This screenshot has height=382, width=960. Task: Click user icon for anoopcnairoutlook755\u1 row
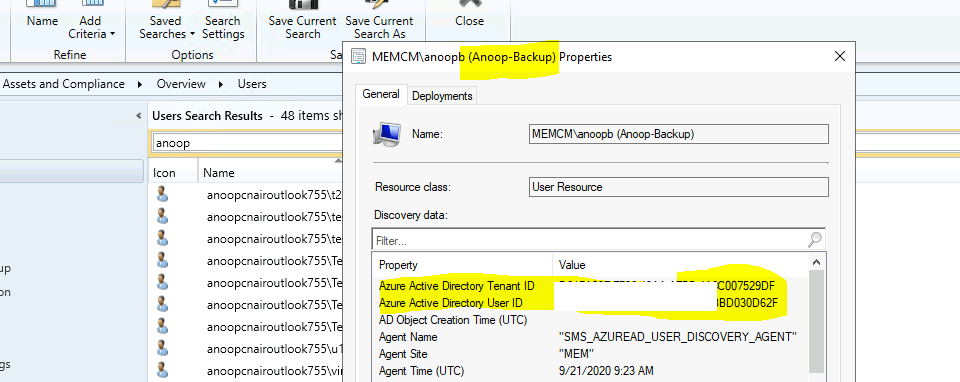[162, 348]
